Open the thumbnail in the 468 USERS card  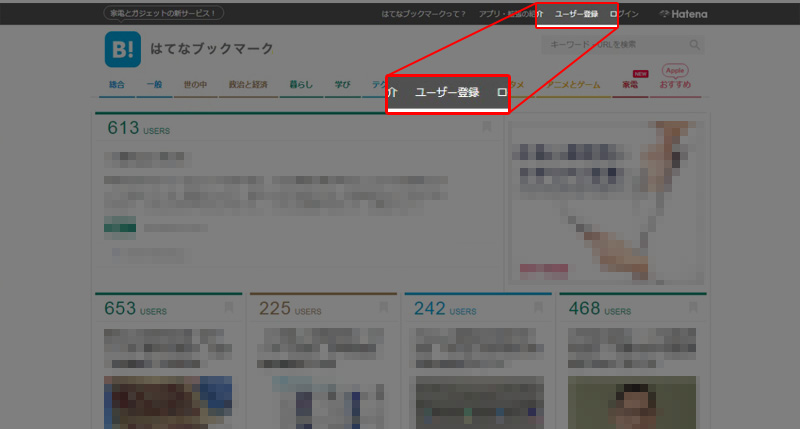click(632, 402)
